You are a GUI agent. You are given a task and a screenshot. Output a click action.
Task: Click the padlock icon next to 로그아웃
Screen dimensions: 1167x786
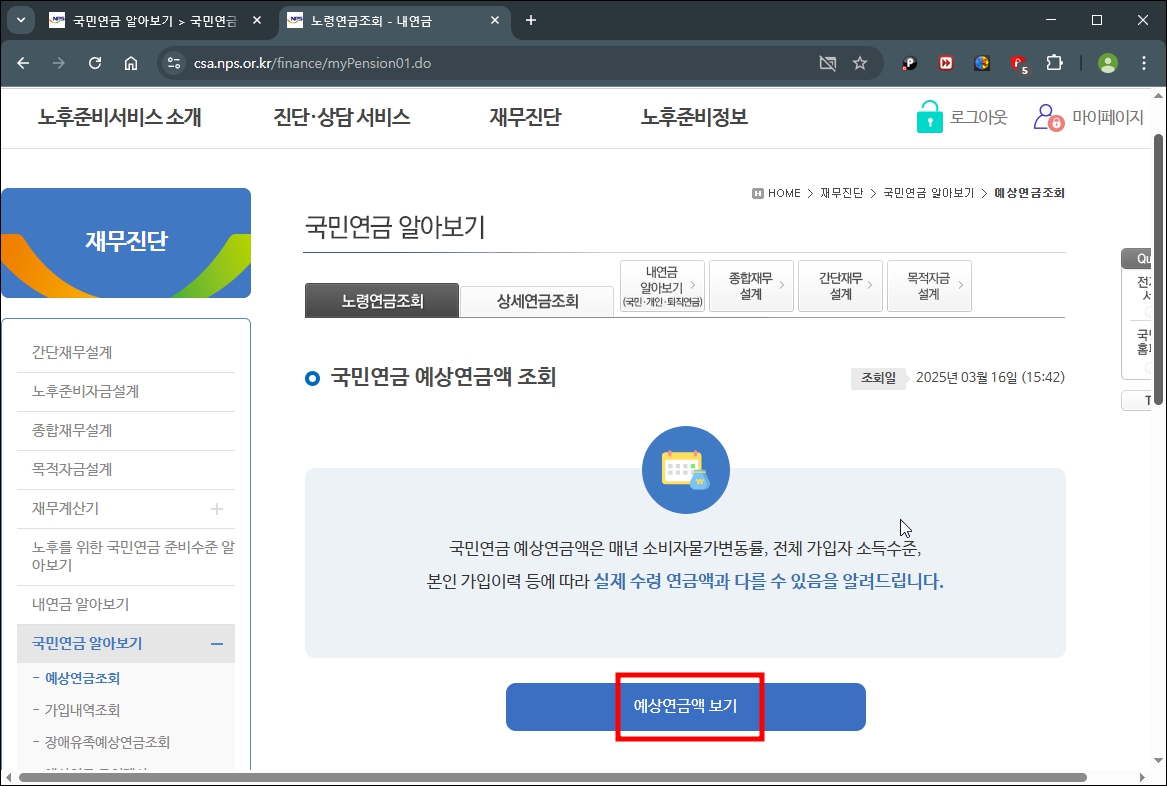click(x=928, y=115)
